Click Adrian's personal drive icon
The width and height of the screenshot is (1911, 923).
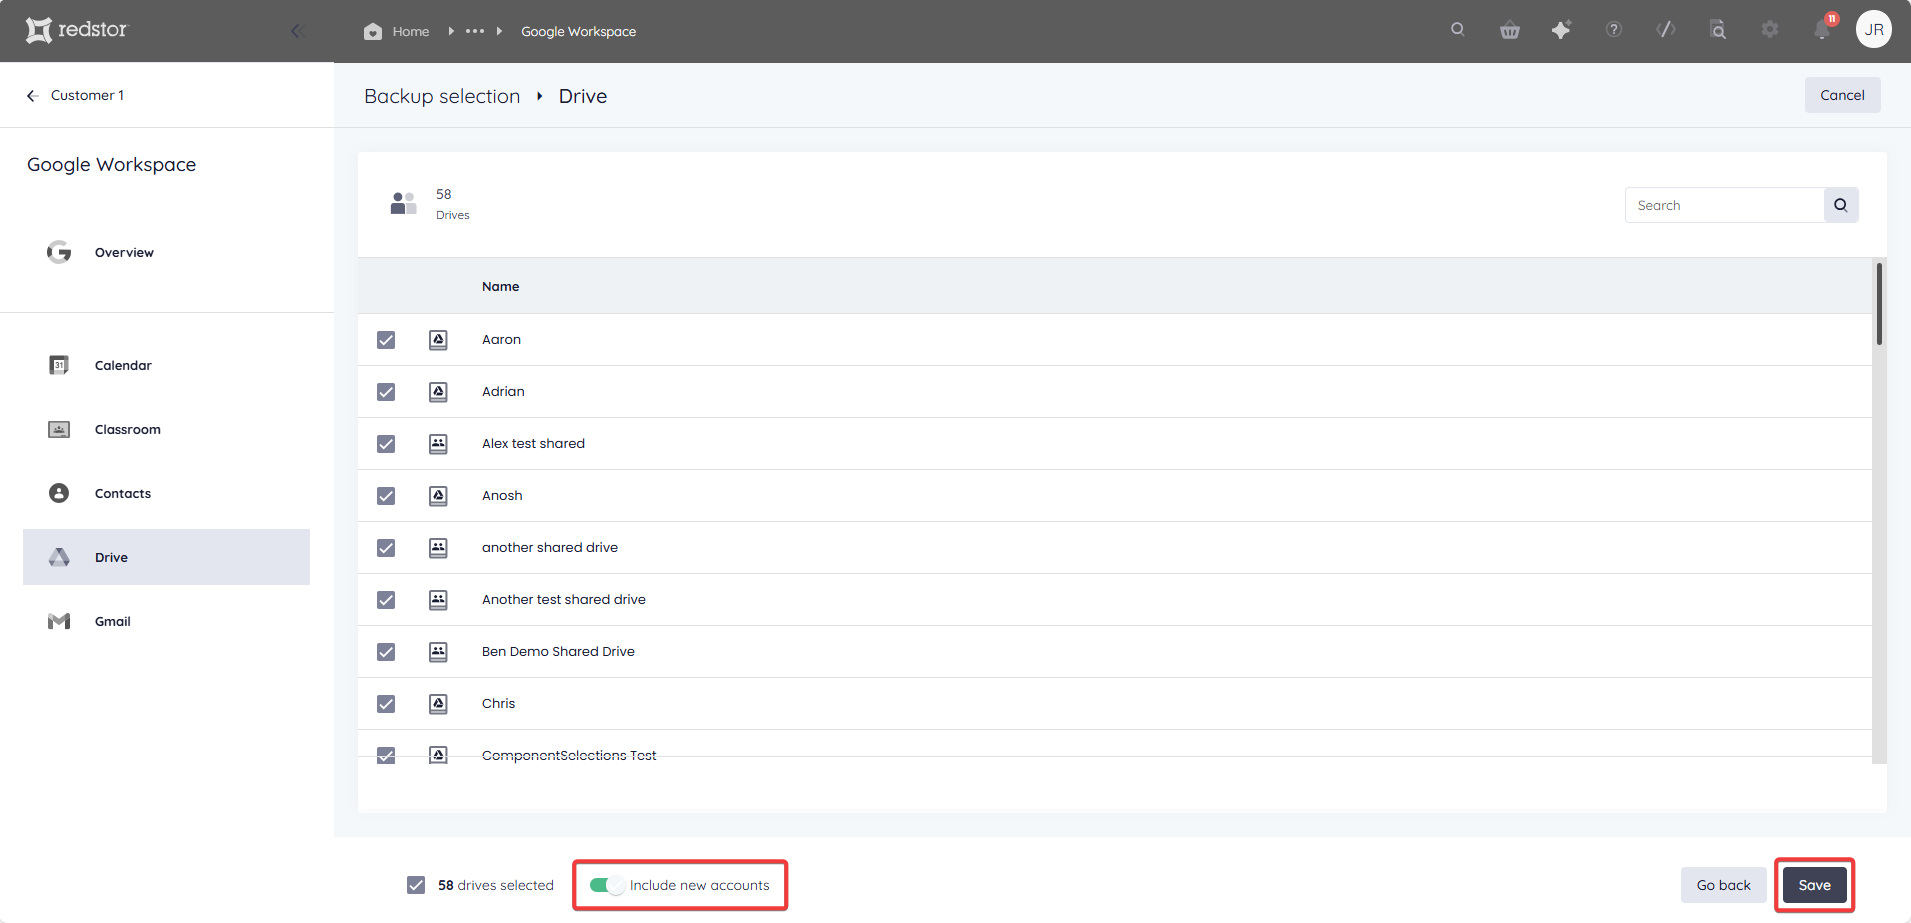438,392
